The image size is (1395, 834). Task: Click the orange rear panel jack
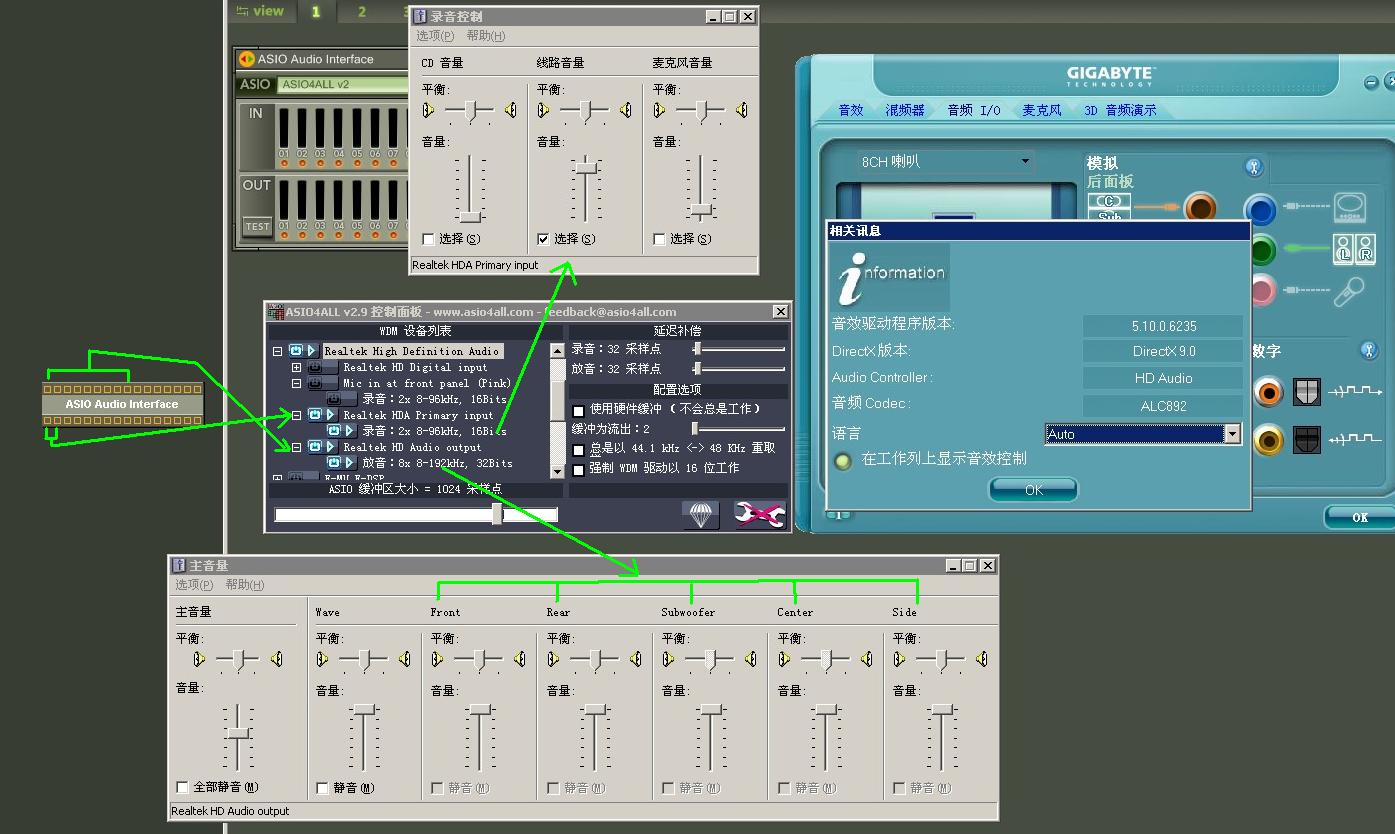(1200, 208)
